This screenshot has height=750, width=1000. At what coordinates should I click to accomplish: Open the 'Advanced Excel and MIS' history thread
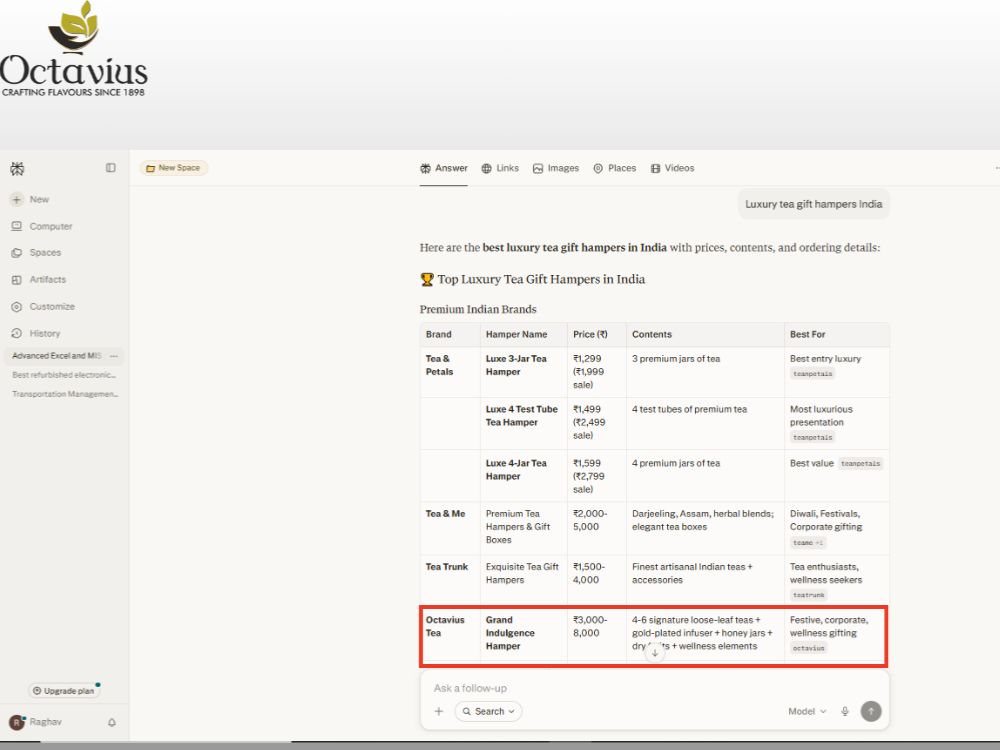pos(56,356)
